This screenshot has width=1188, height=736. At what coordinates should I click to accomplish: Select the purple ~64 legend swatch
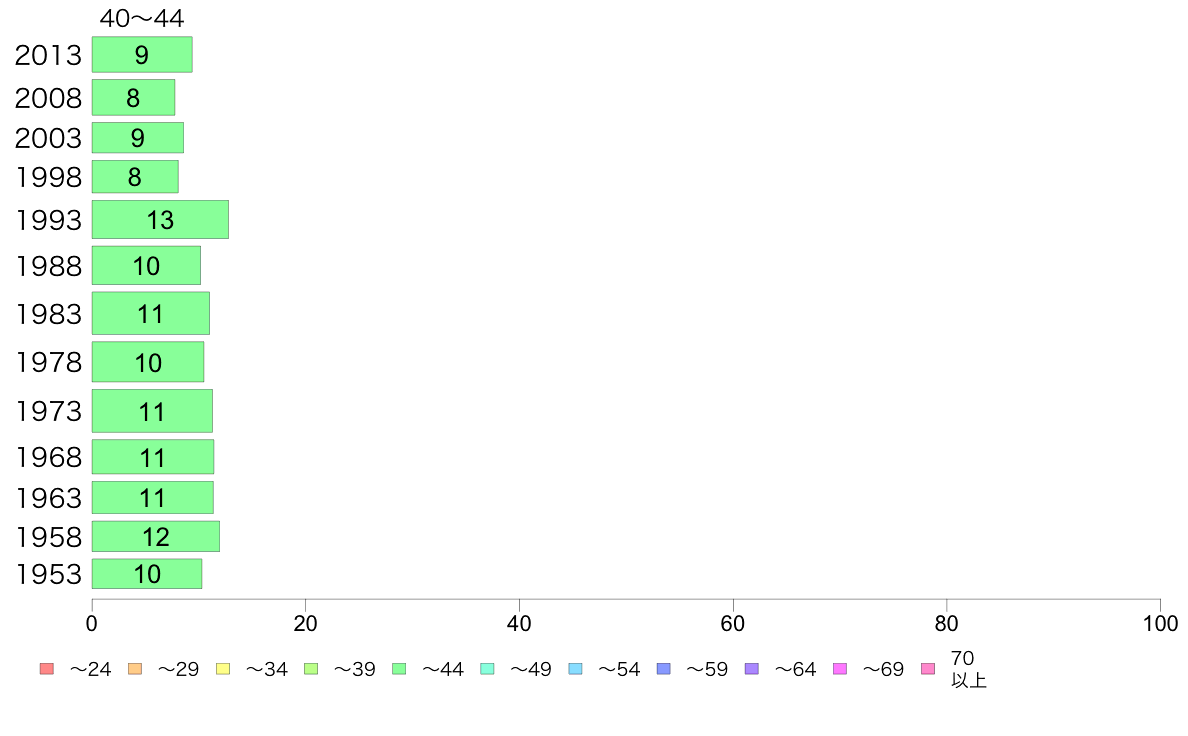[752, 669]
